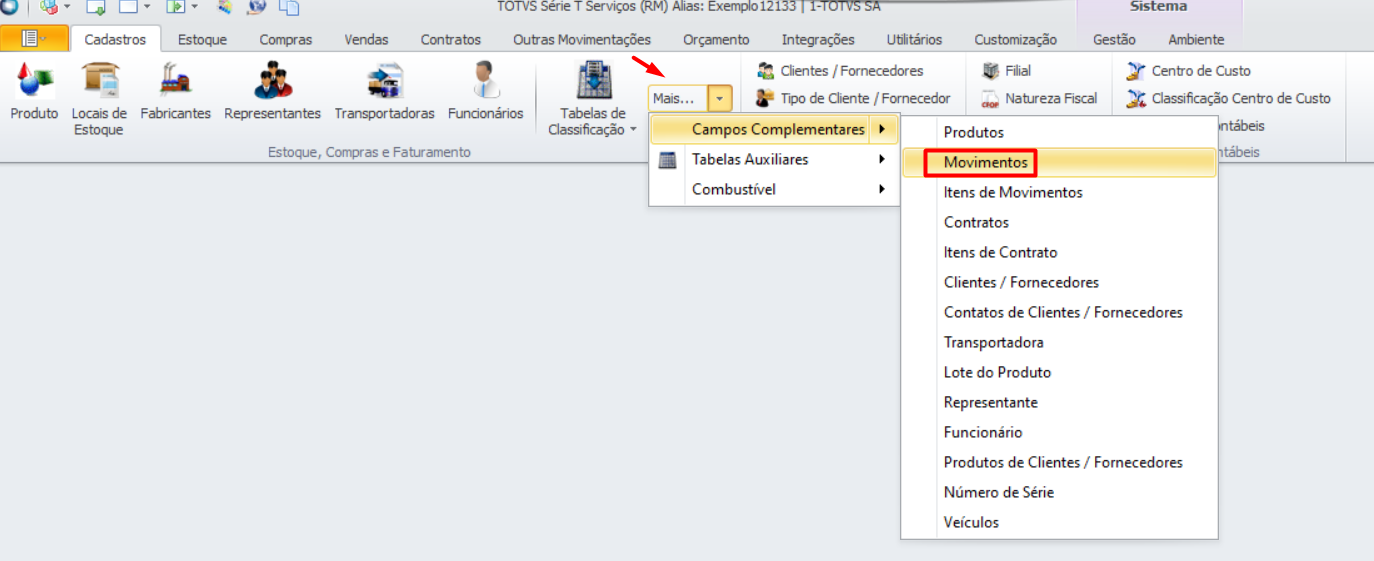
Task: Select Representante in the submenu
Action: coord(1059,402)
